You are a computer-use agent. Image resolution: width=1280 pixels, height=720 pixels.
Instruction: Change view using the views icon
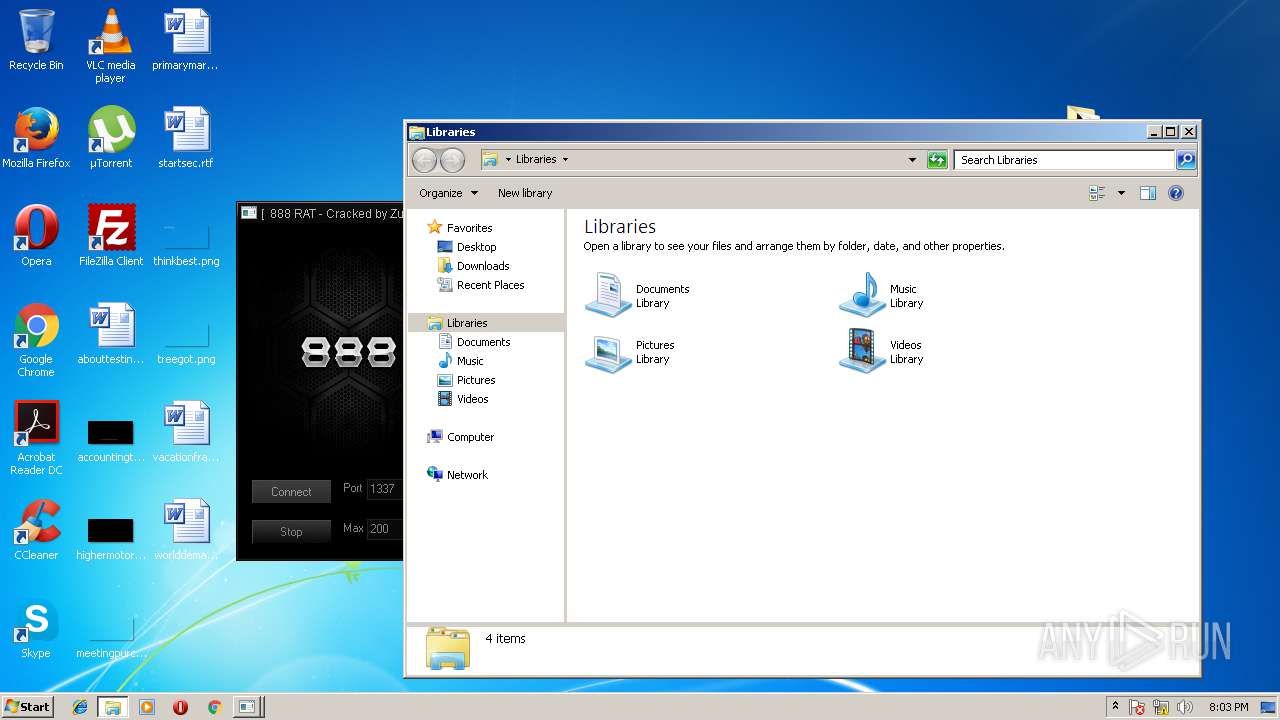pos(1097,193)
